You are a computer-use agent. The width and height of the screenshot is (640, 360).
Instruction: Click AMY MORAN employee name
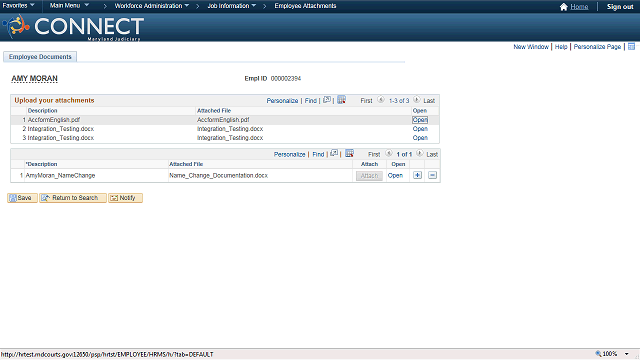pyautogui.click(x=34, y=78)
